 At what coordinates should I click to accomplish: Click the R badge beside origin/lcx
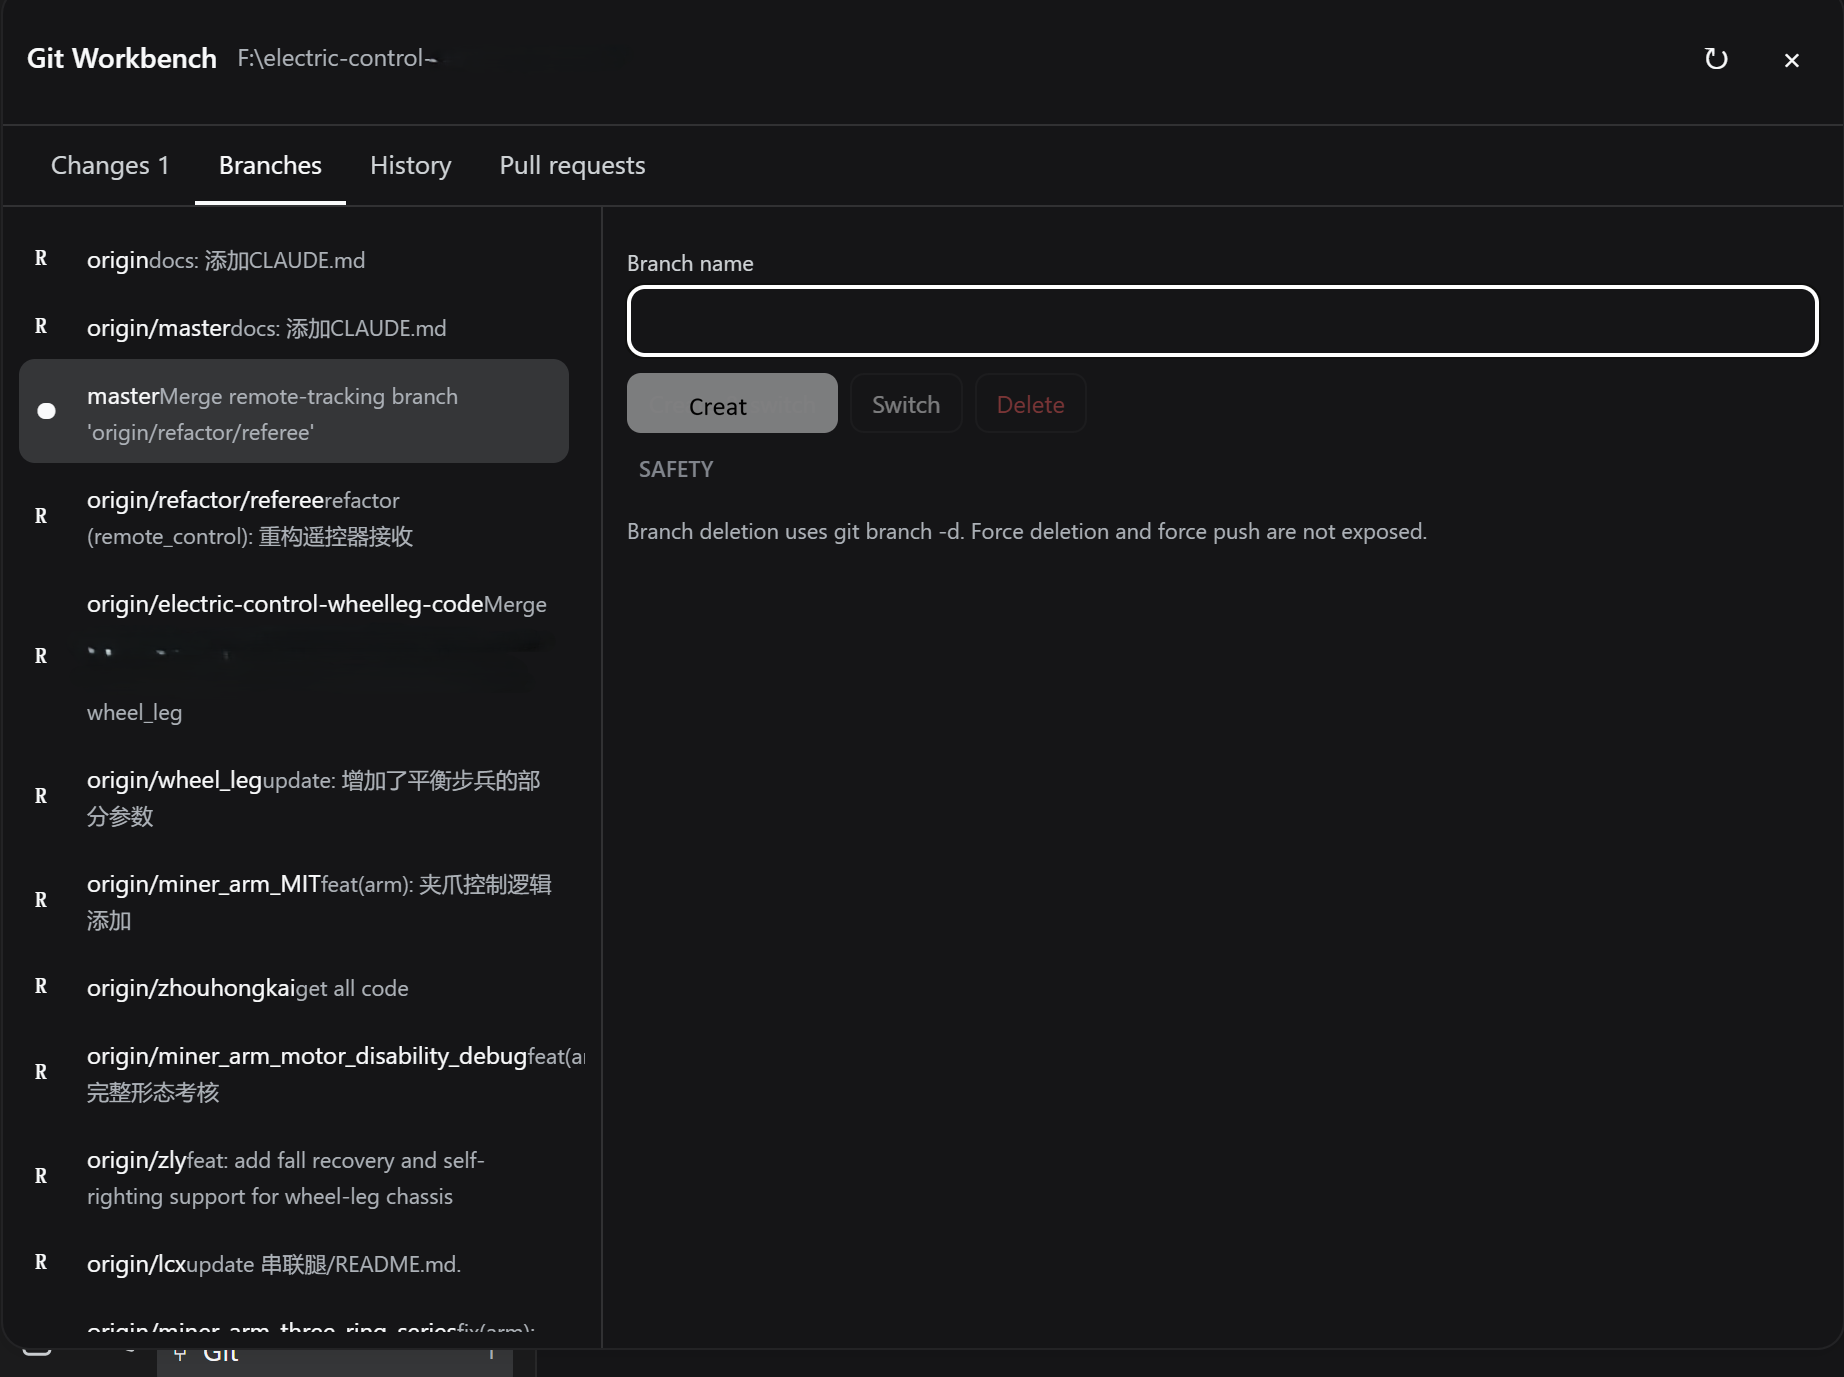[x=41, y=1262]
